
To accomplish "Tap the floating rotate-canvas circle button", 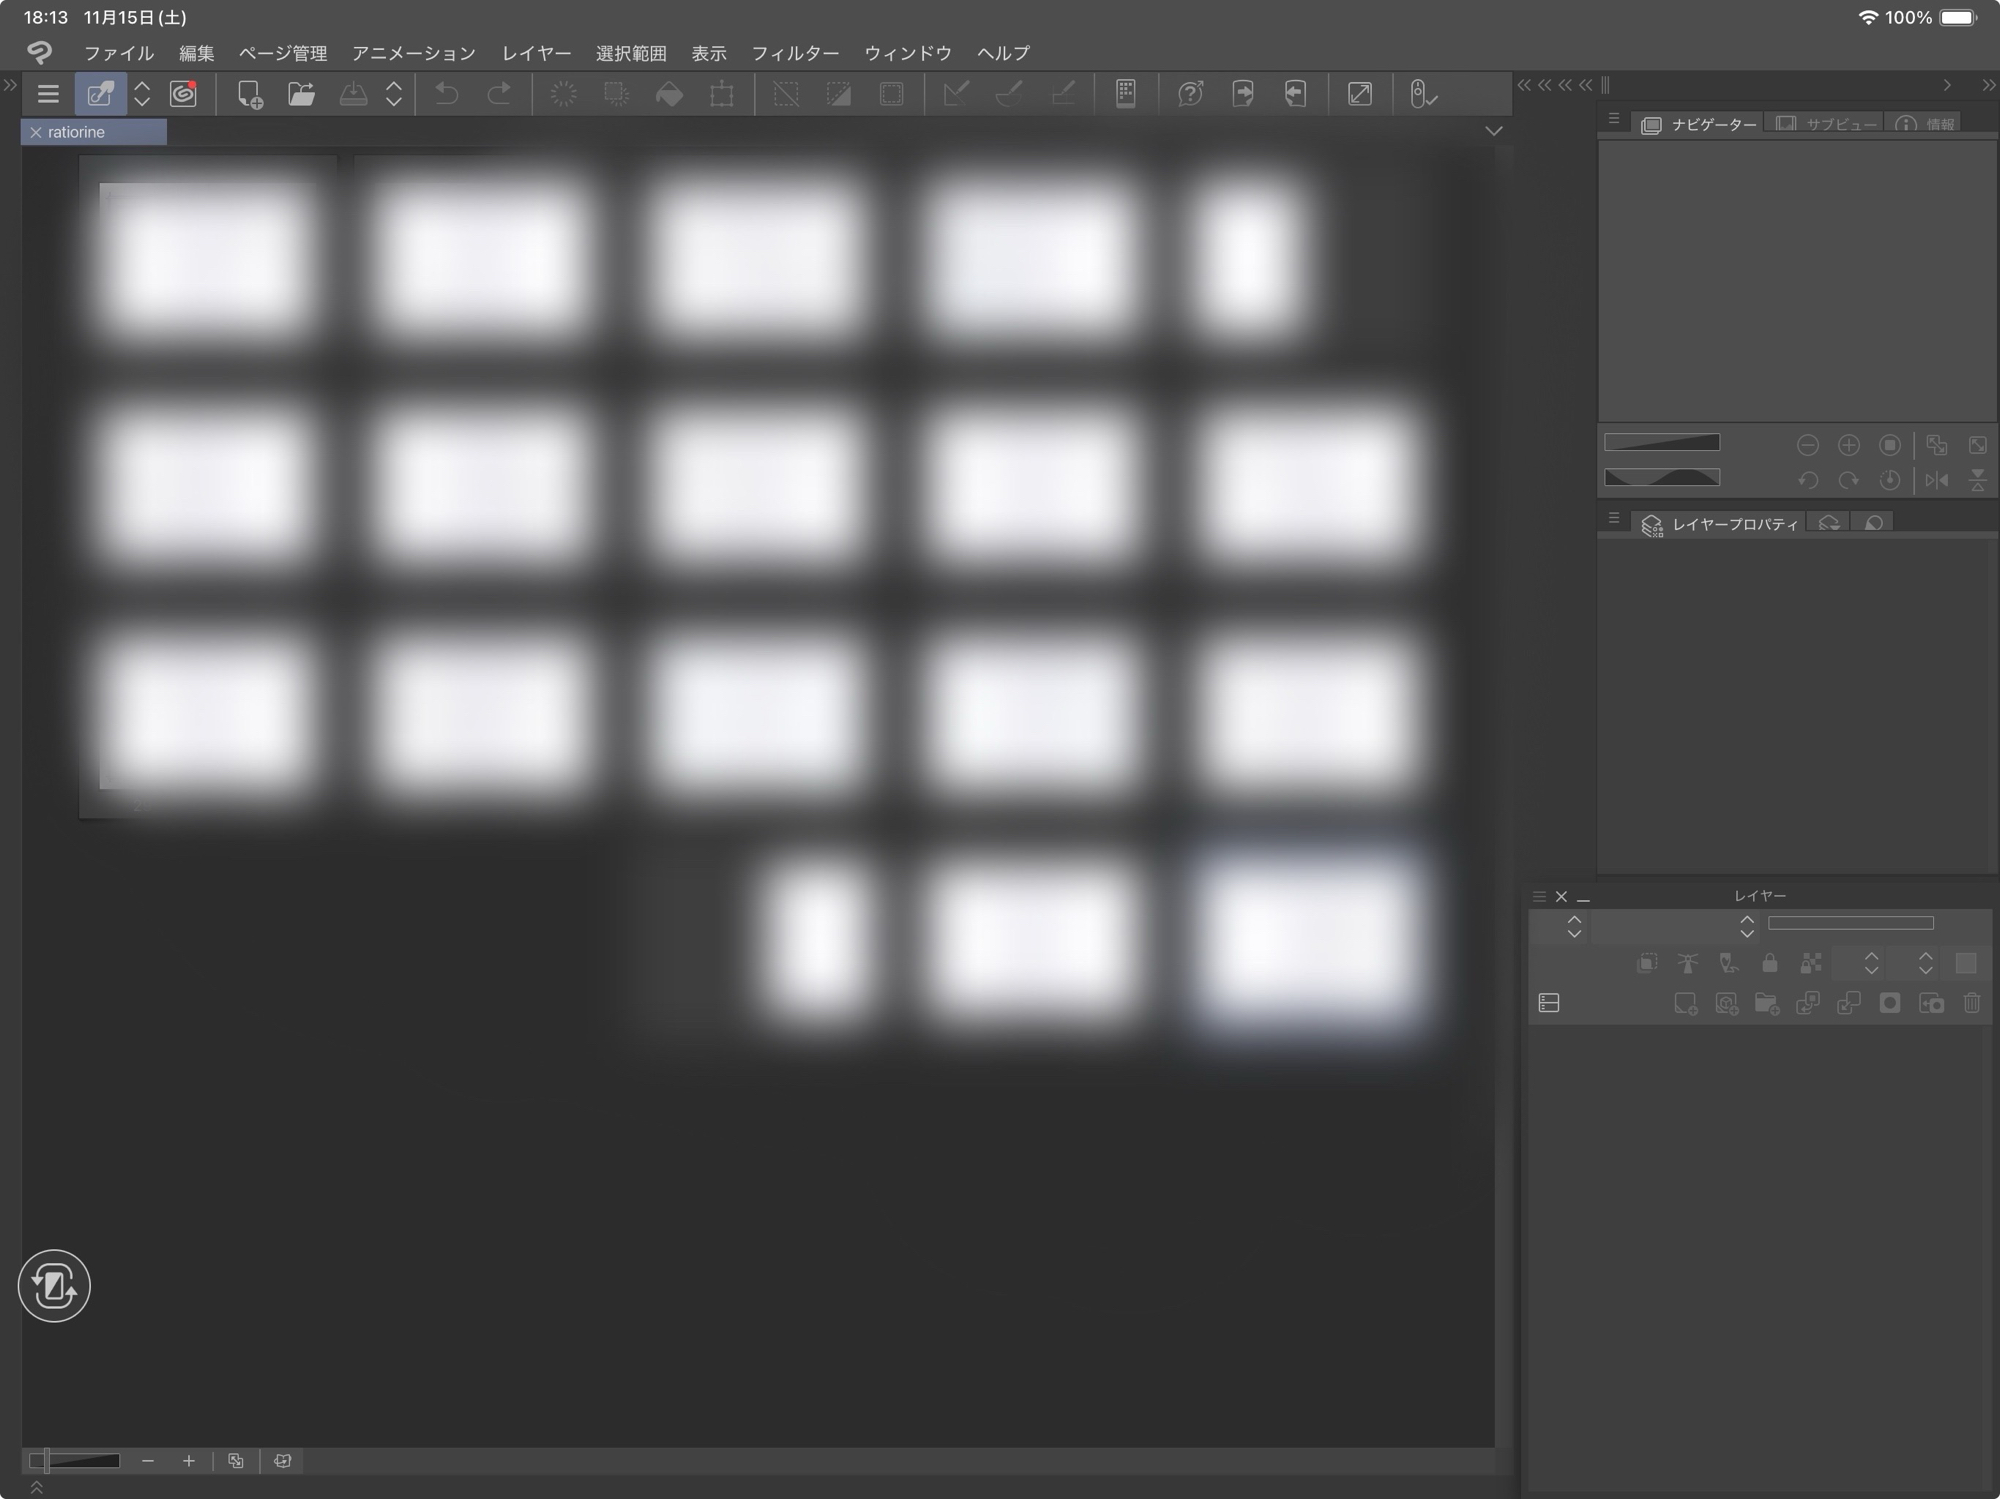I will pos(54,1285).
